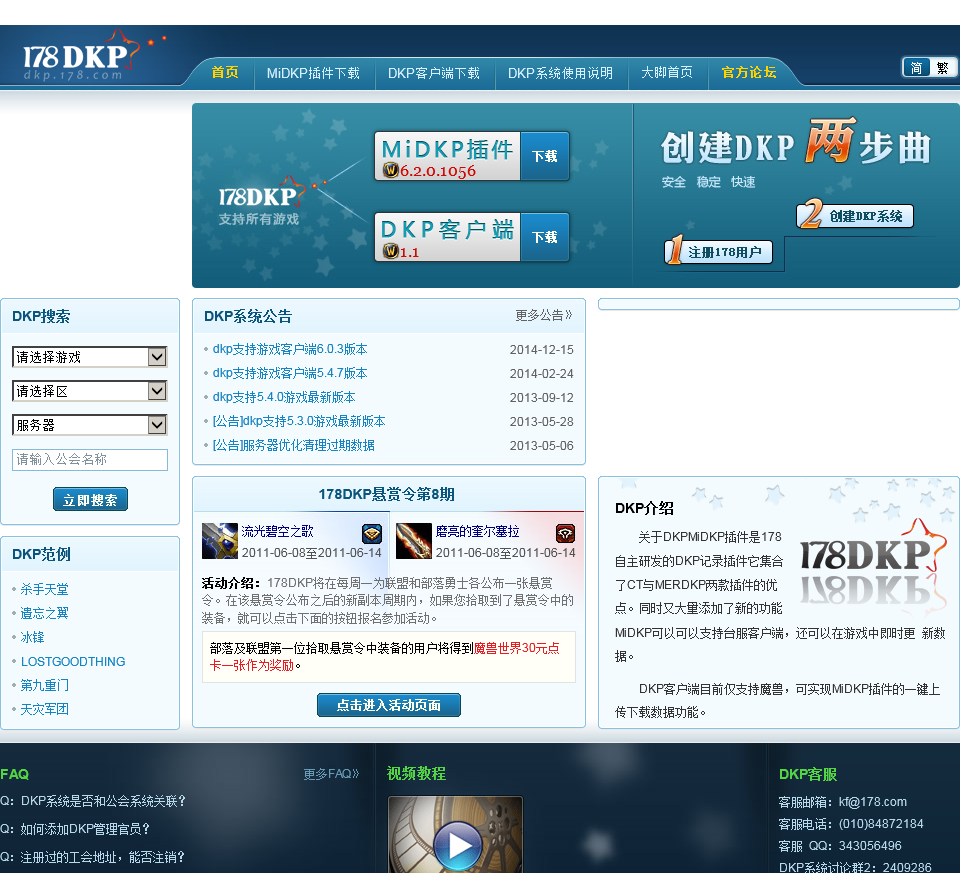Open announcement dkp支持游戏客户端5.4.7版本
This screenshot has height=873, width=960.
coord(290,373)
